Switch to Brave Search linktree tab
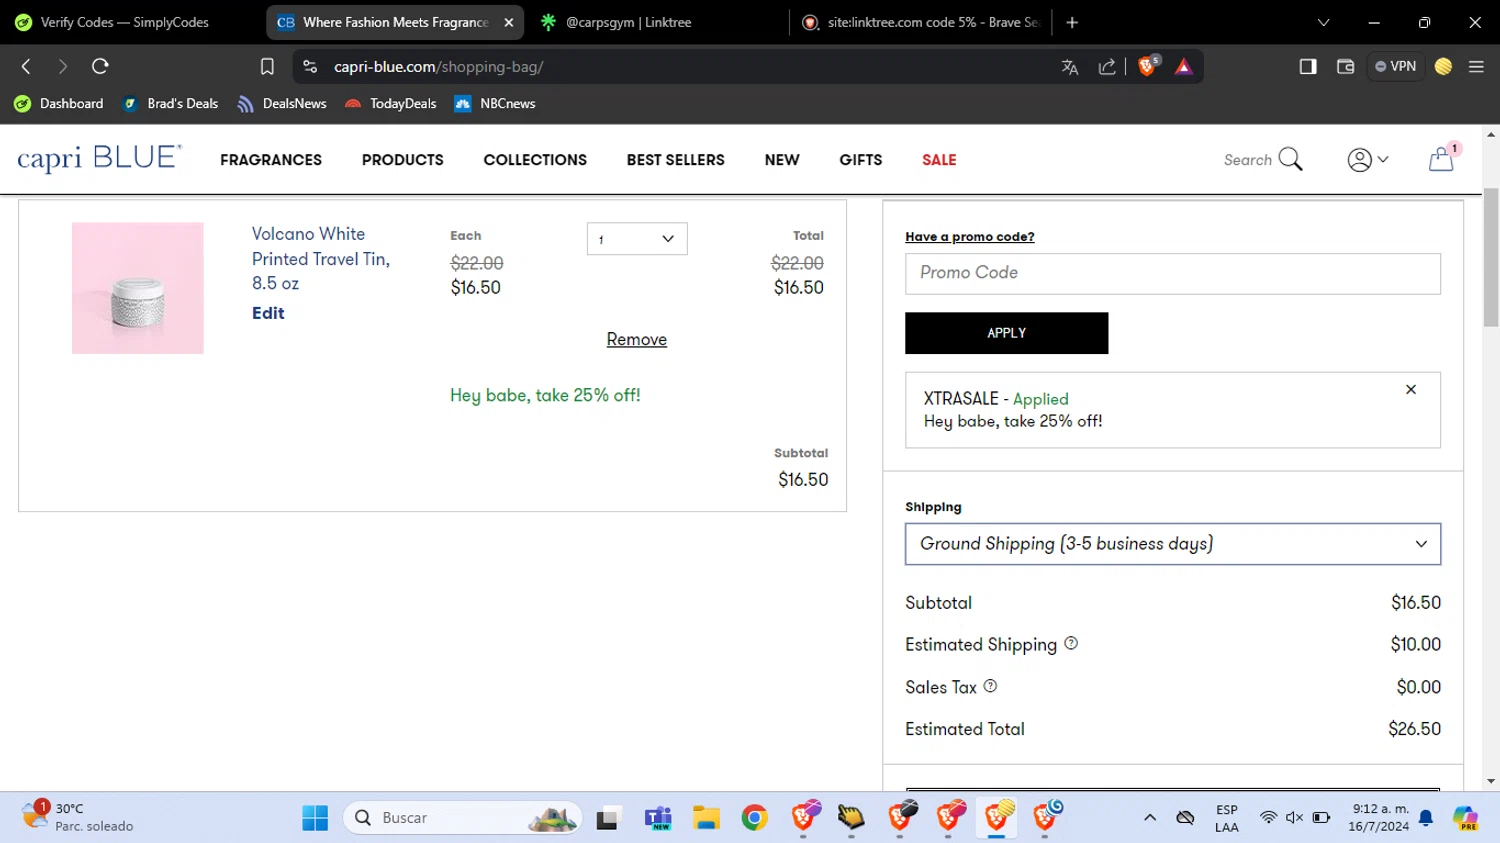 pos(920,22)
